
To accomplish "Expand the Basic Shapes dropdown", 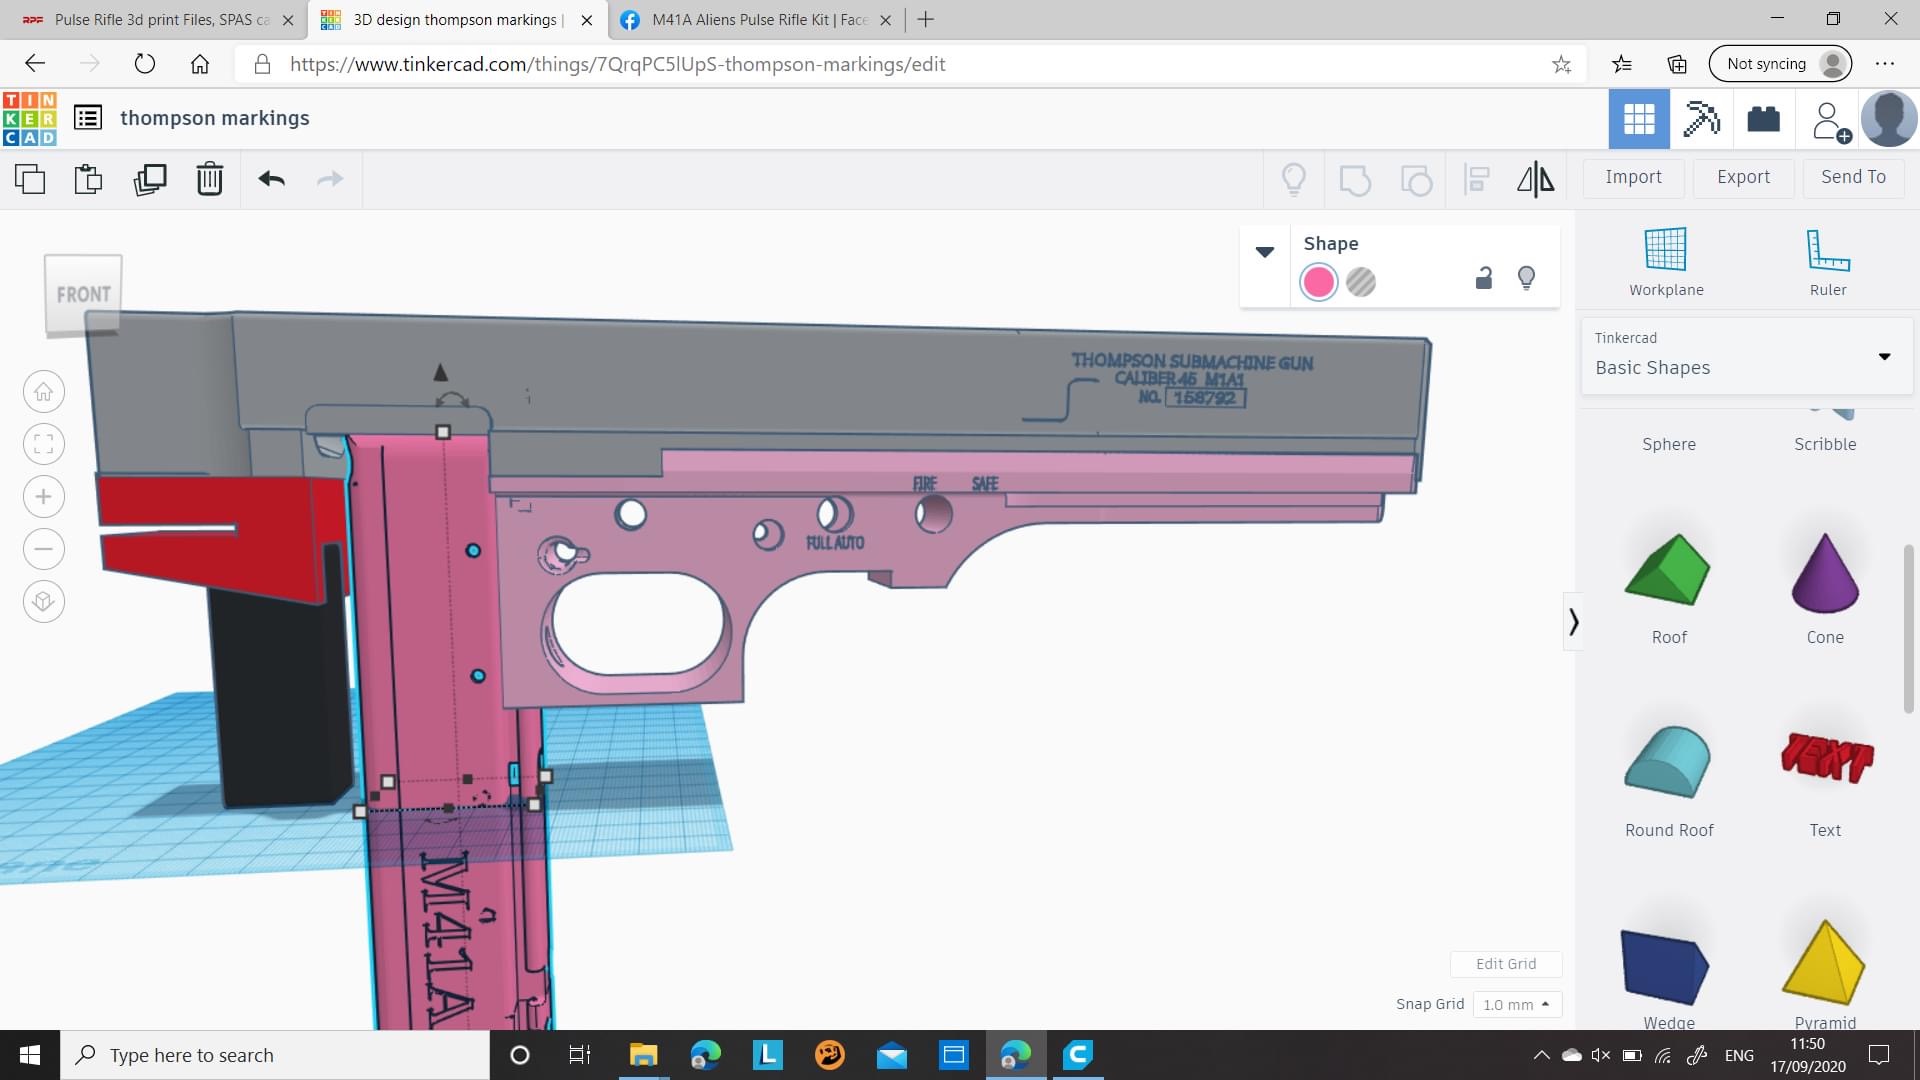I will point(1884,356).
